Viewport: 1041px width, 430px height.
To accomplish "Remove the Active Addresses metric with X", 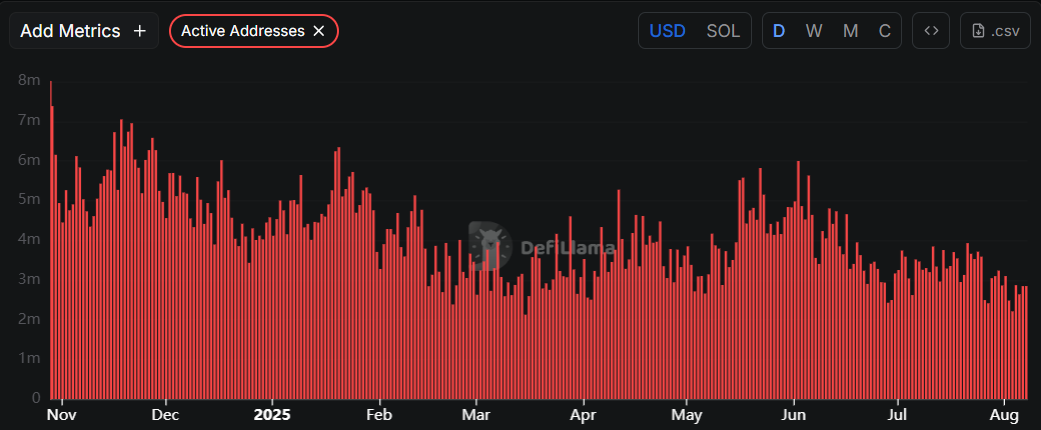I will tap(319, 31).
